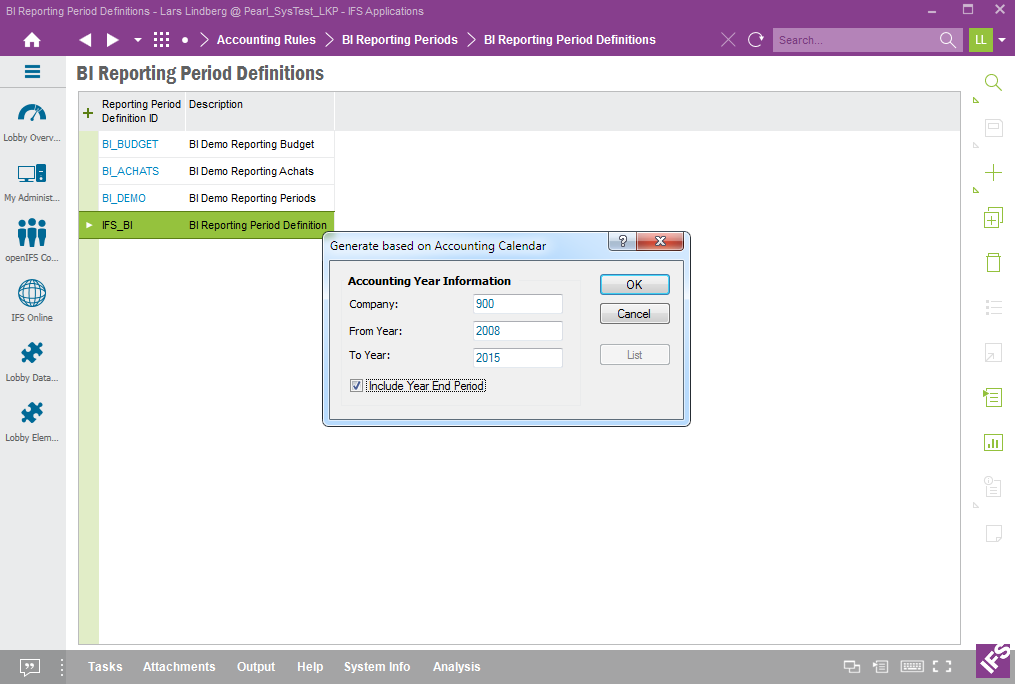The height and width of the screenshot is (684, 1015).
Task: Click the BI Reporting Period Definitions breadcrumb
Action: coord(570,40)
